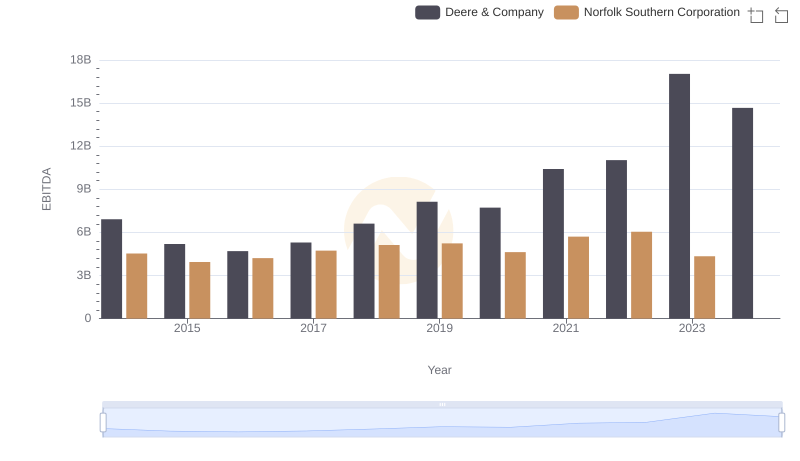
Task: Click the Norfolk Southern bar for 2019
Action: coord(452,281)
